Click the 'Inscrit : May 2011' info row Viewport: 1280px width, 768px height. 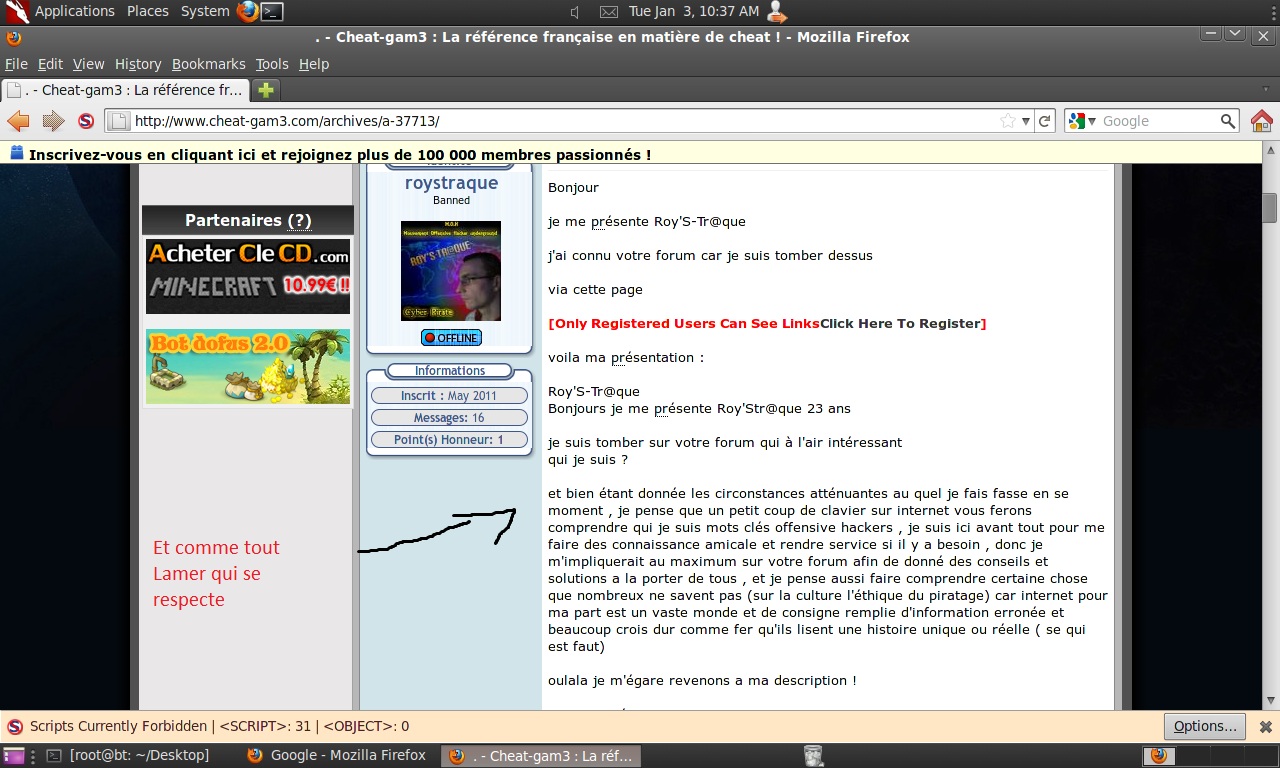[449, 396]
